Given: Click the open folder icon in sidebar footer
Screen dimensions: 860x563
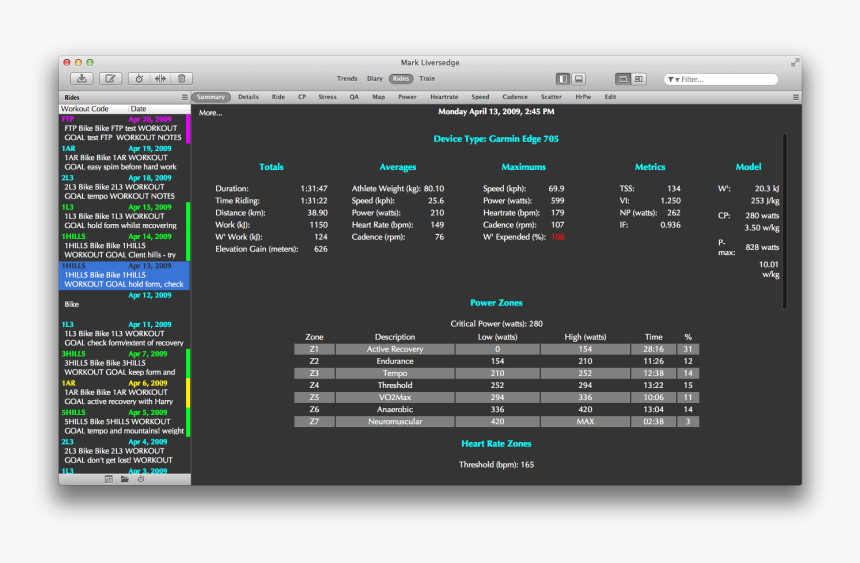Looking at the screenshot, I should tap(125, 479).
